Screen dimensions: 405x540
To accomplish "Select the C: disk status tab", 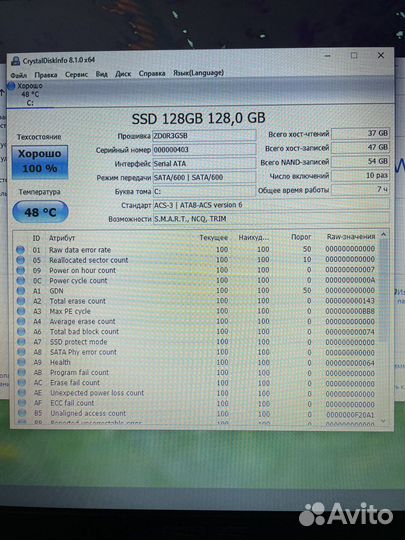I will (x=29, y=94).
